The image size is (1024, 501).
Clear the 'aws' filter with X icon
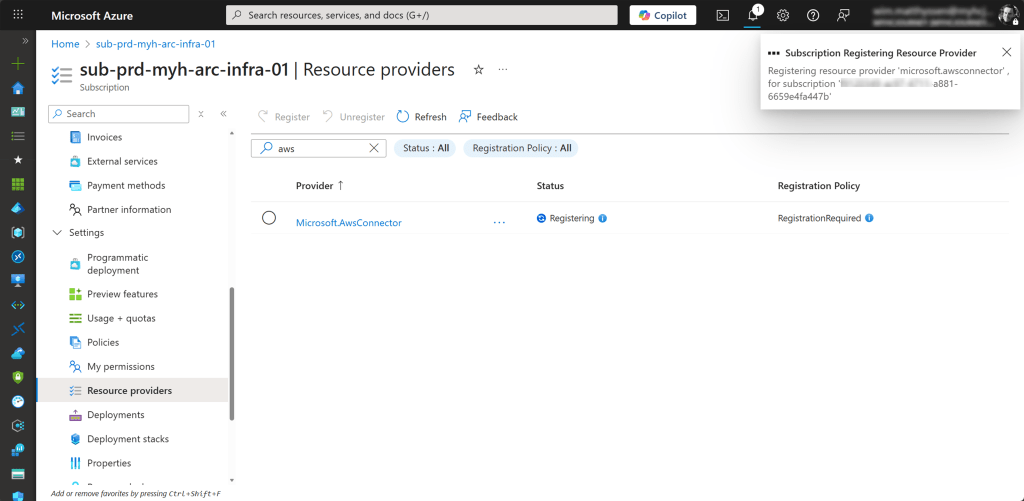point(374,148)
